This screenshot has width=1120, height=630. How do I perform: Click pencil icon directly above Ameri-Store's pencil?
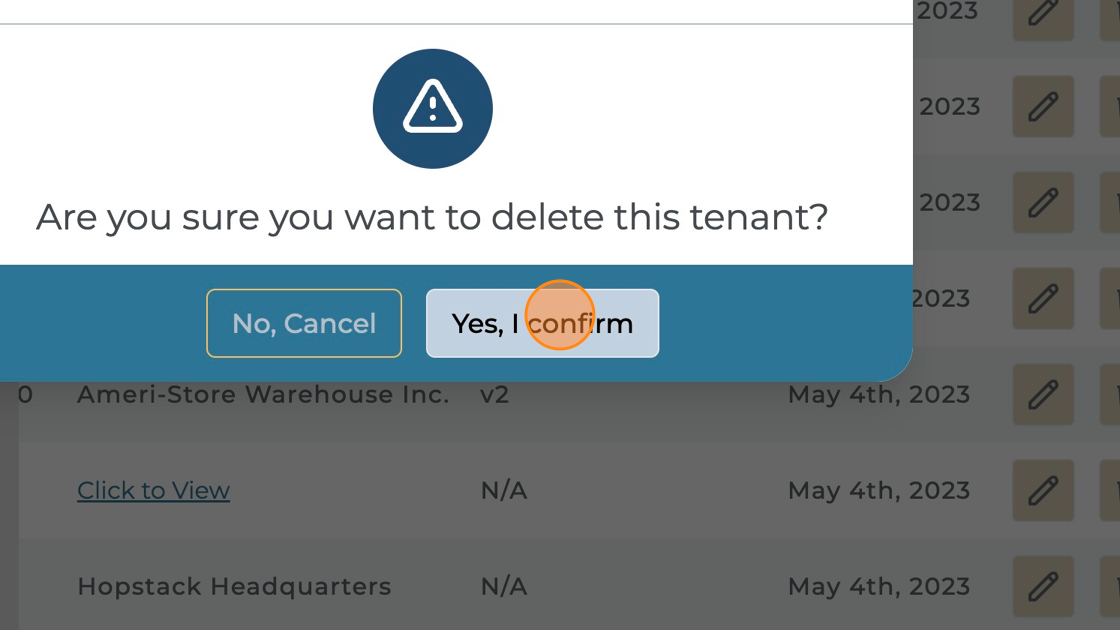click(x=1043, y=299)
